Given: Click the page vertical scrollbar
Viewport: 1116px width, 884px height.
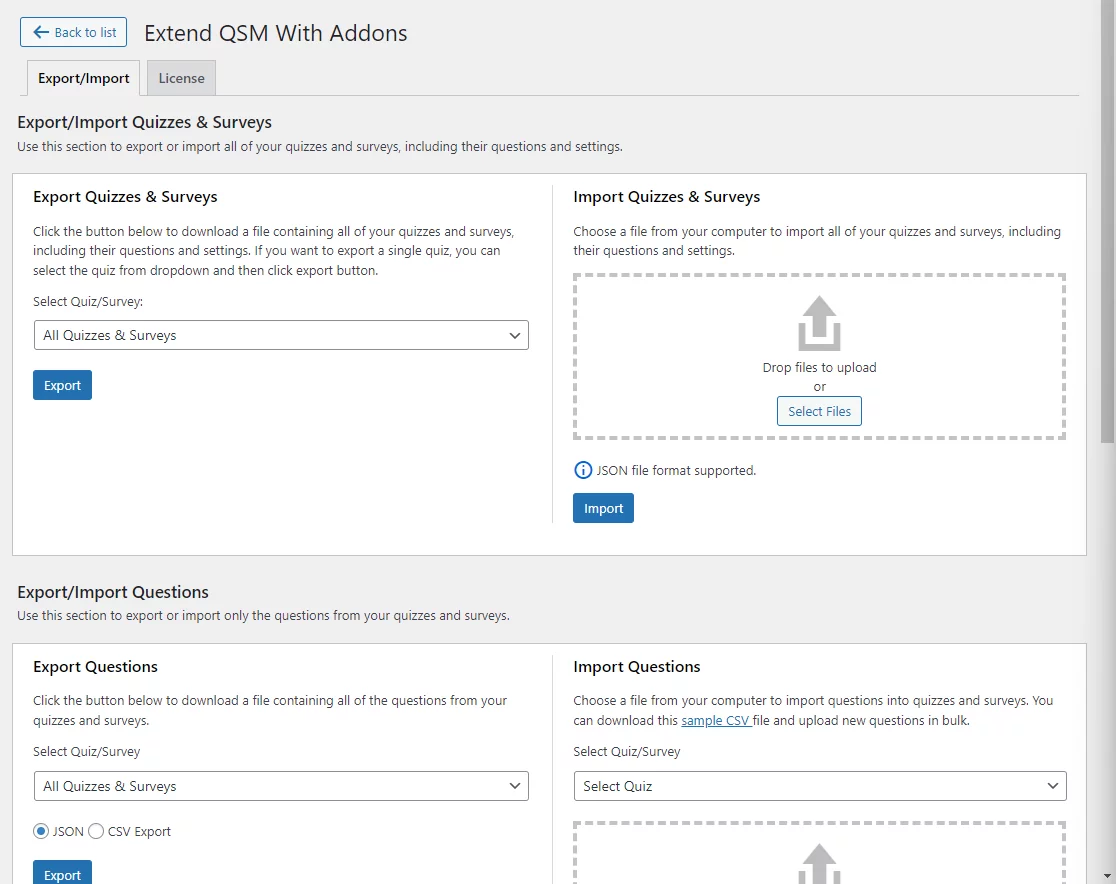Looking at the screenshot, I should point(1108,221).
